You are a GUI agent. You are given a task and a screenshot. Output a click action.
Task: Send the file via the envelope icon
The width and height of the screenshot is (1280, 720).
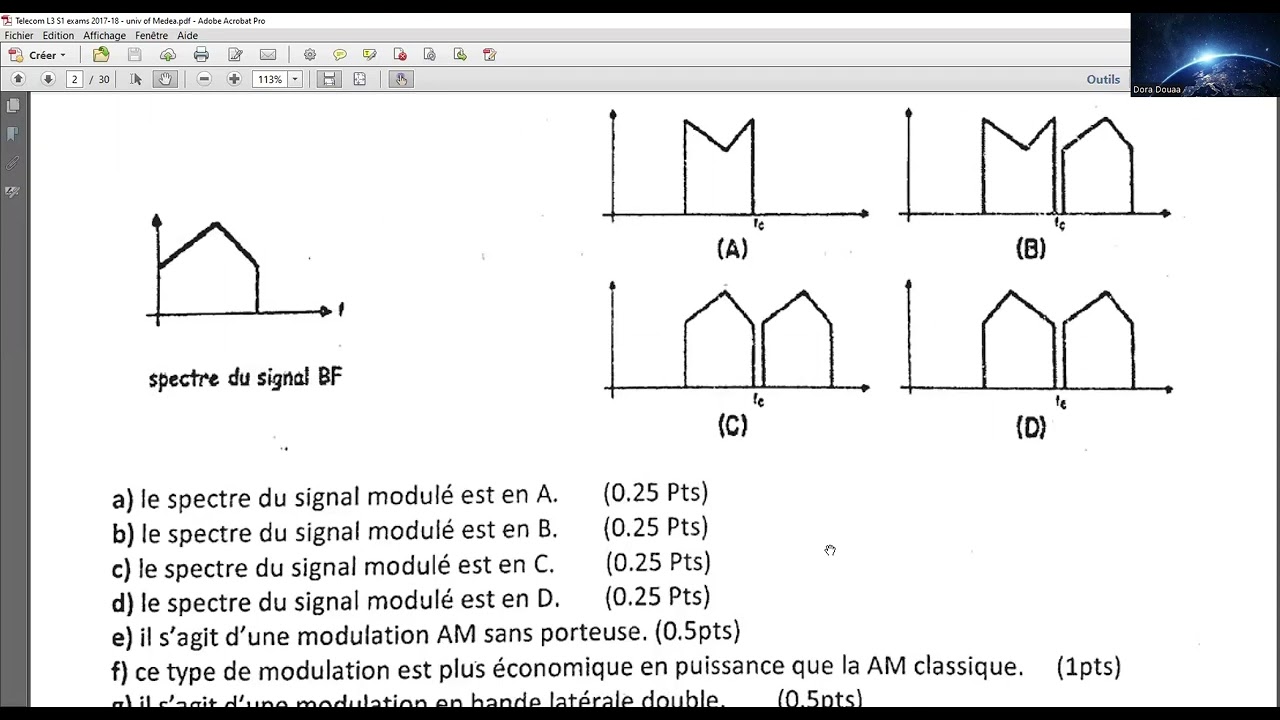coord(268,55)
